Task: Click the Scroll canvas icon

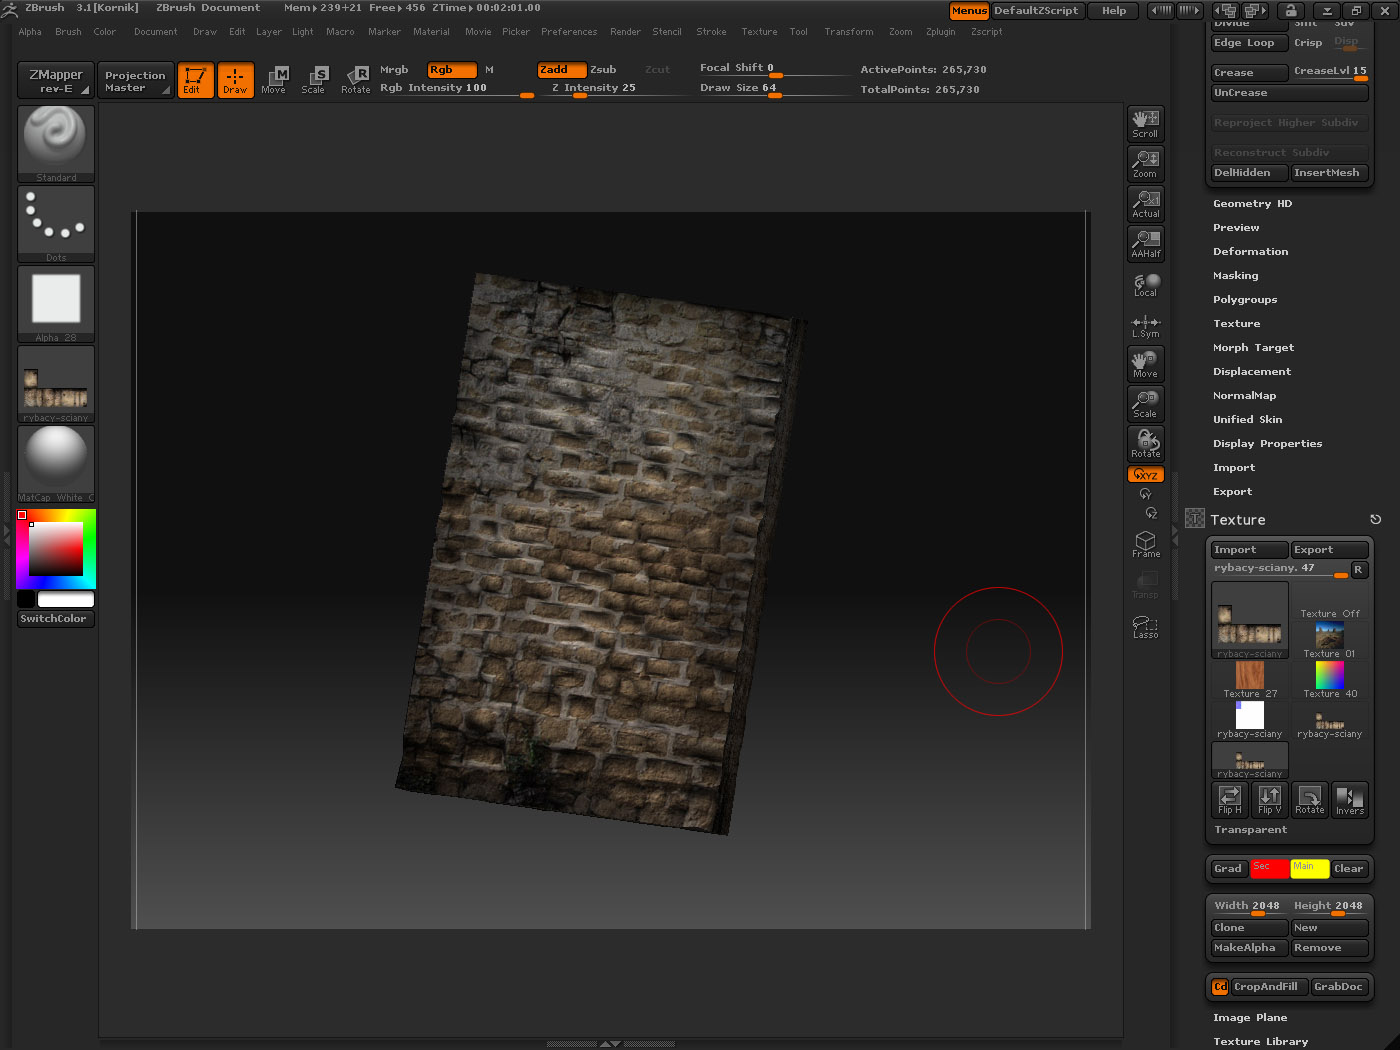Action: pyautogui.click(x=1145, y=124)
